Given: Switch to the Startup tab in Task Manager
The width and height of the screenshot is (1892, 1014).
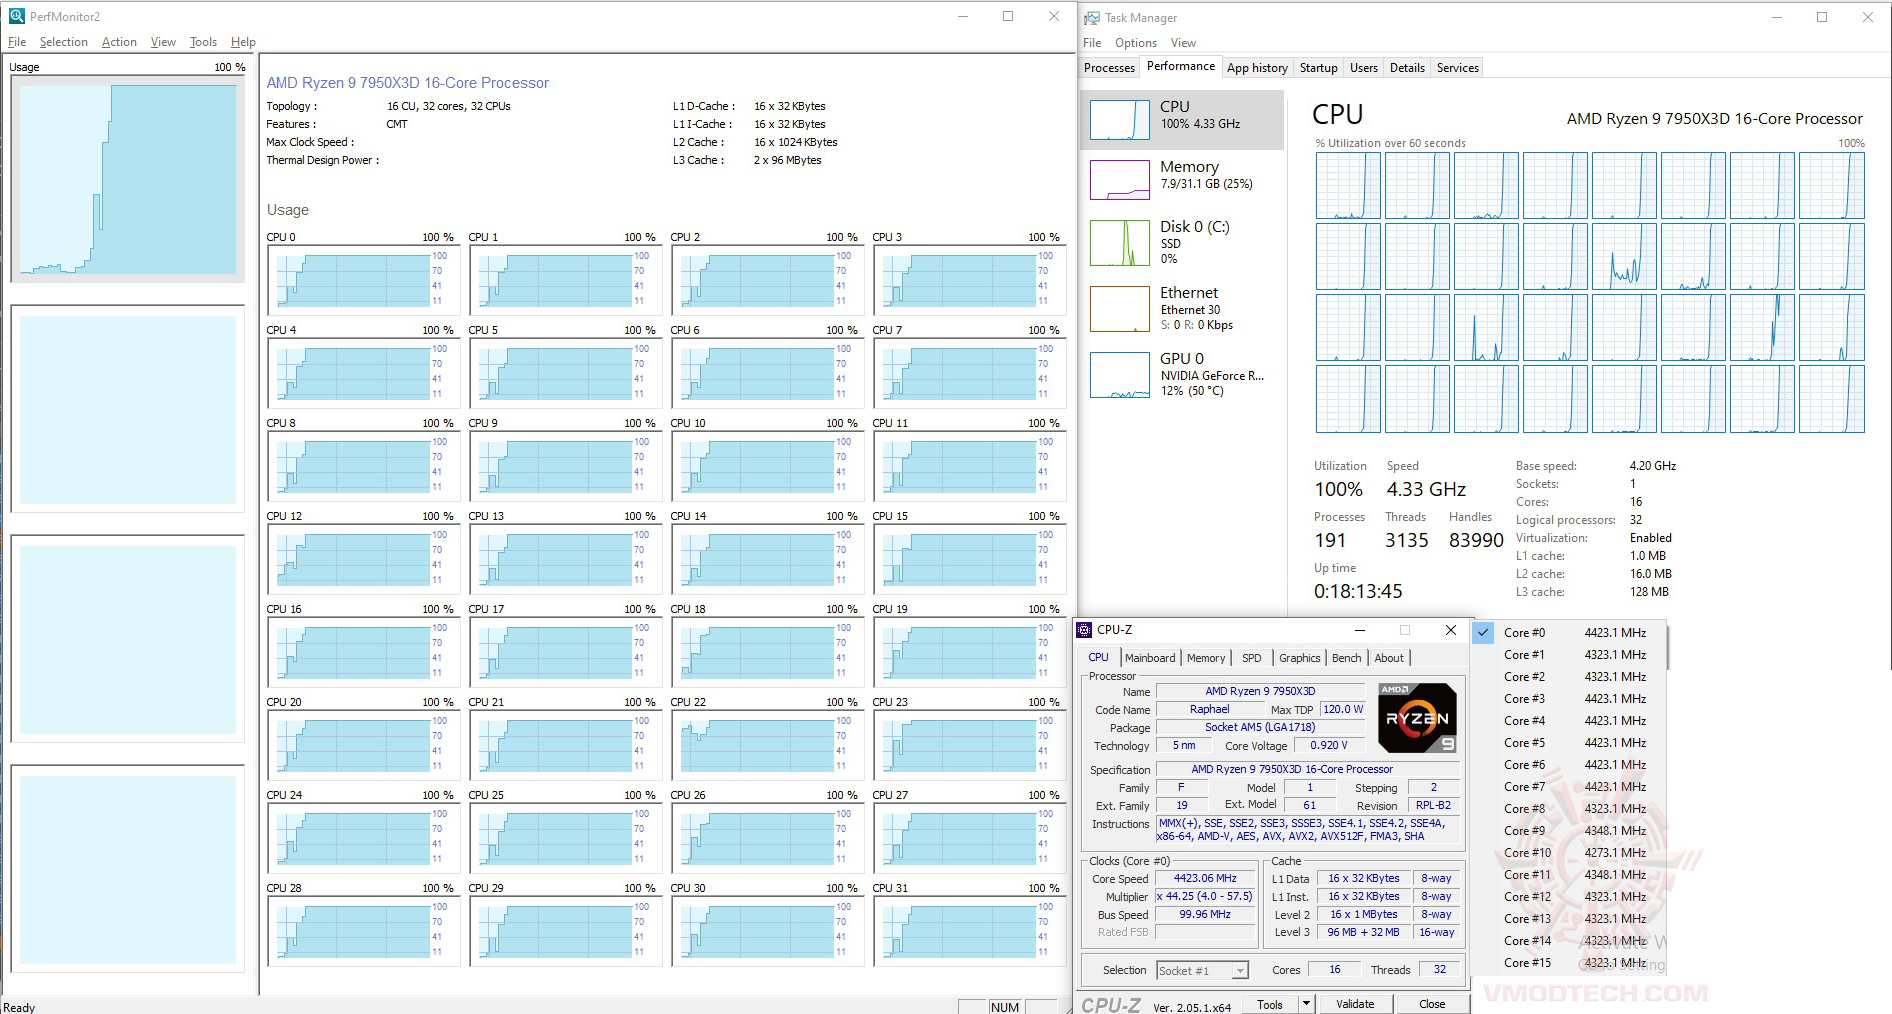Looking at the screenshot, I should [1318, 68].
